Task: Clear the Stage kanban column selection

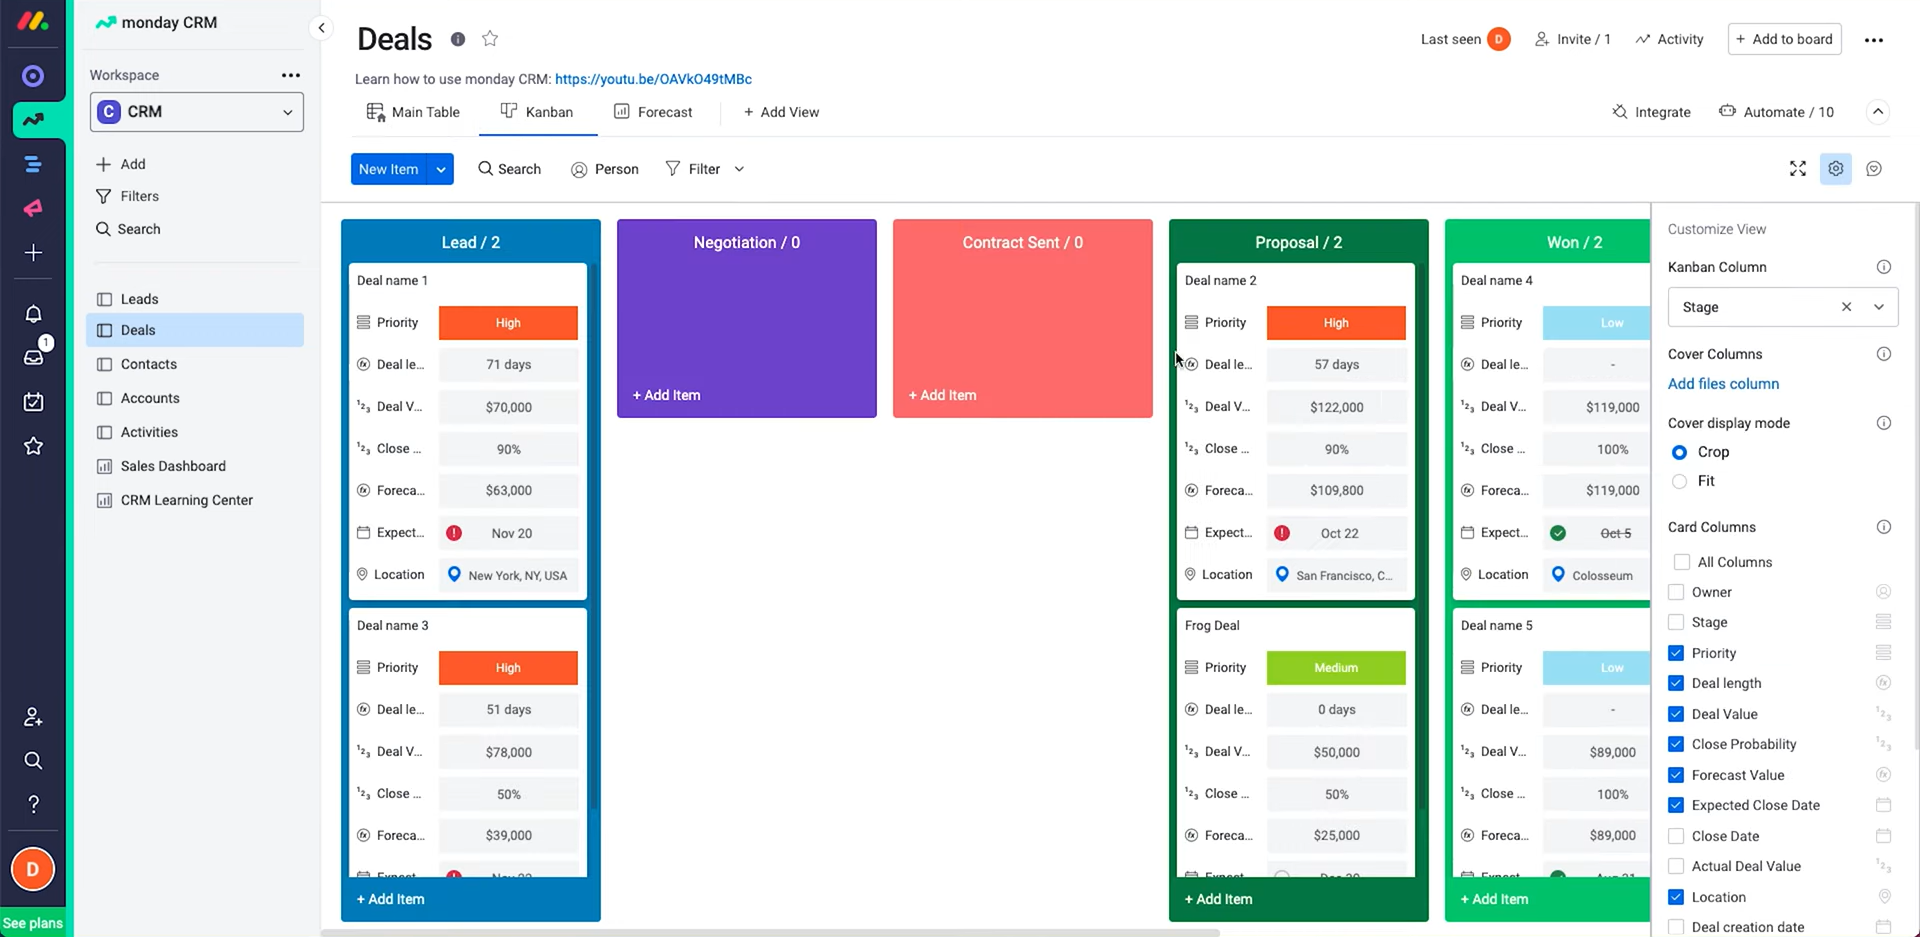Action: click(x=1846, y=307)
